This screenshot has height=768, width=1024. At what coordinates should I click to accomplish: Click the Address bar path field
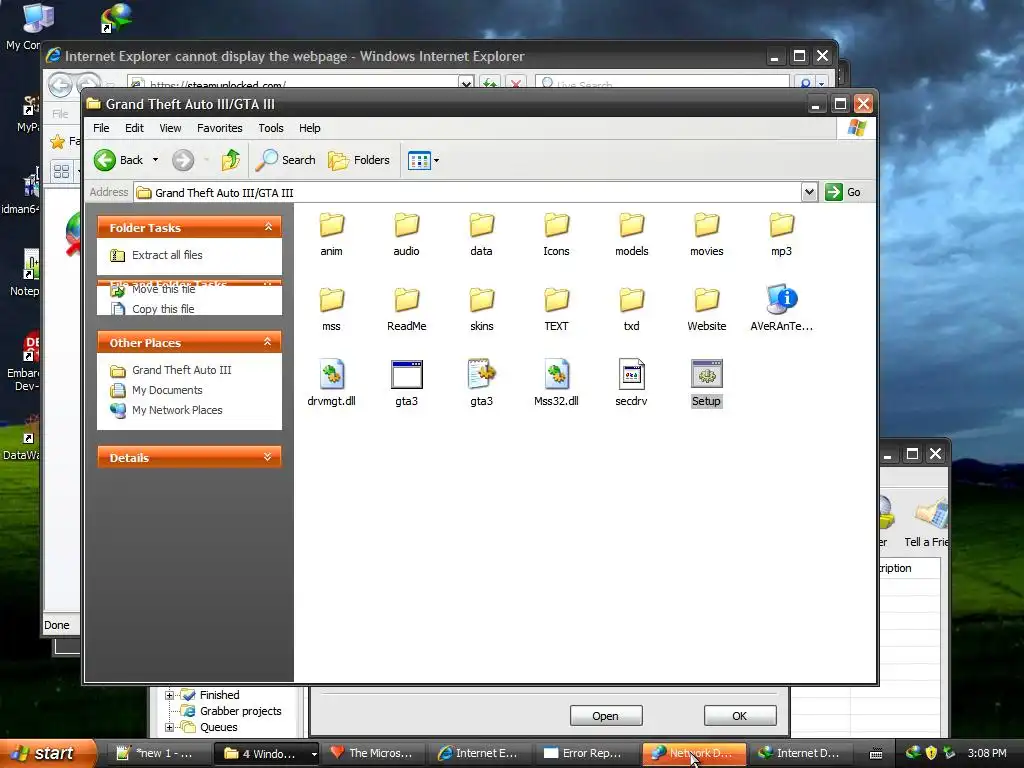468,193
